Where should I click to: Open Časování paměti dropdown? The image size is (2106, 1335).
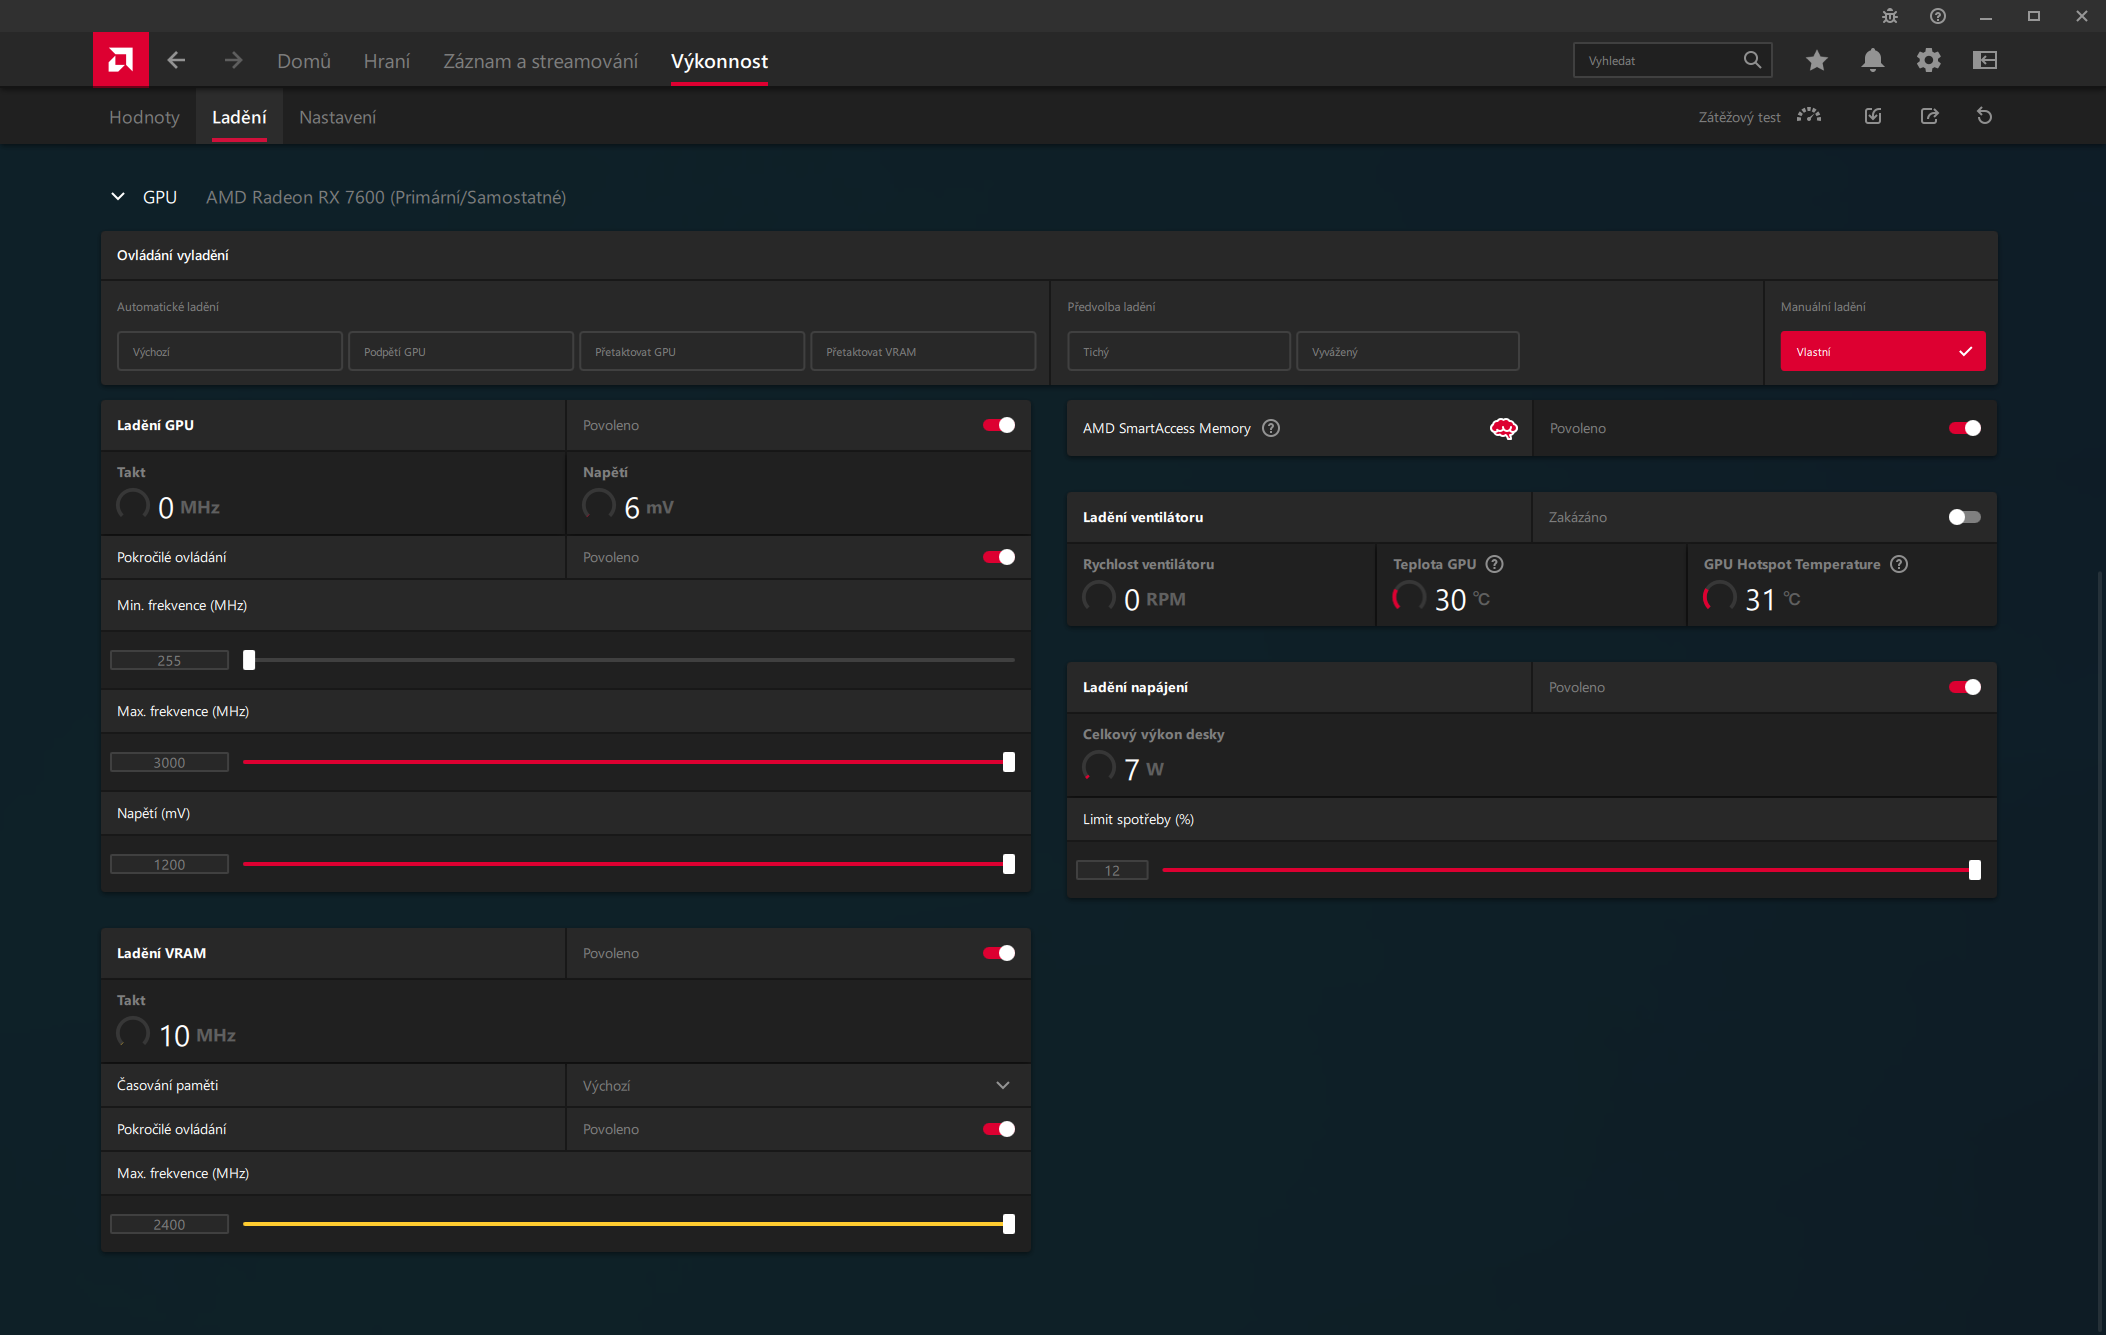click(x=798, y=1085)
